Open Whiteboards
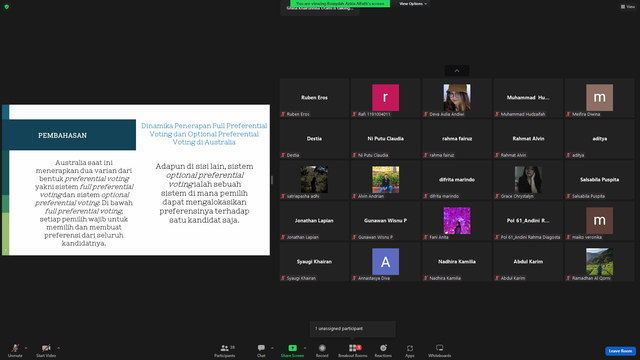Image resolution: width=640 pixels, height=360 pixels. point(440,350)
